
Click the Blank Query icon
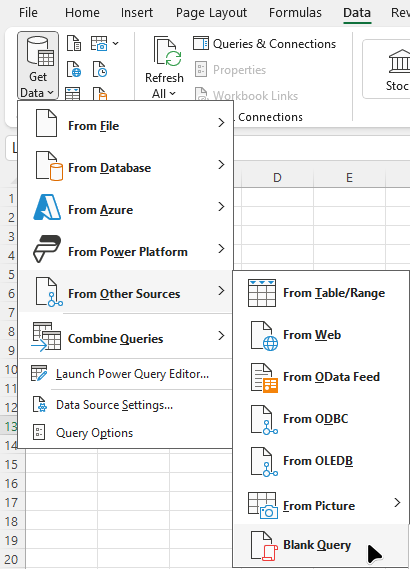tap(265, 545)
